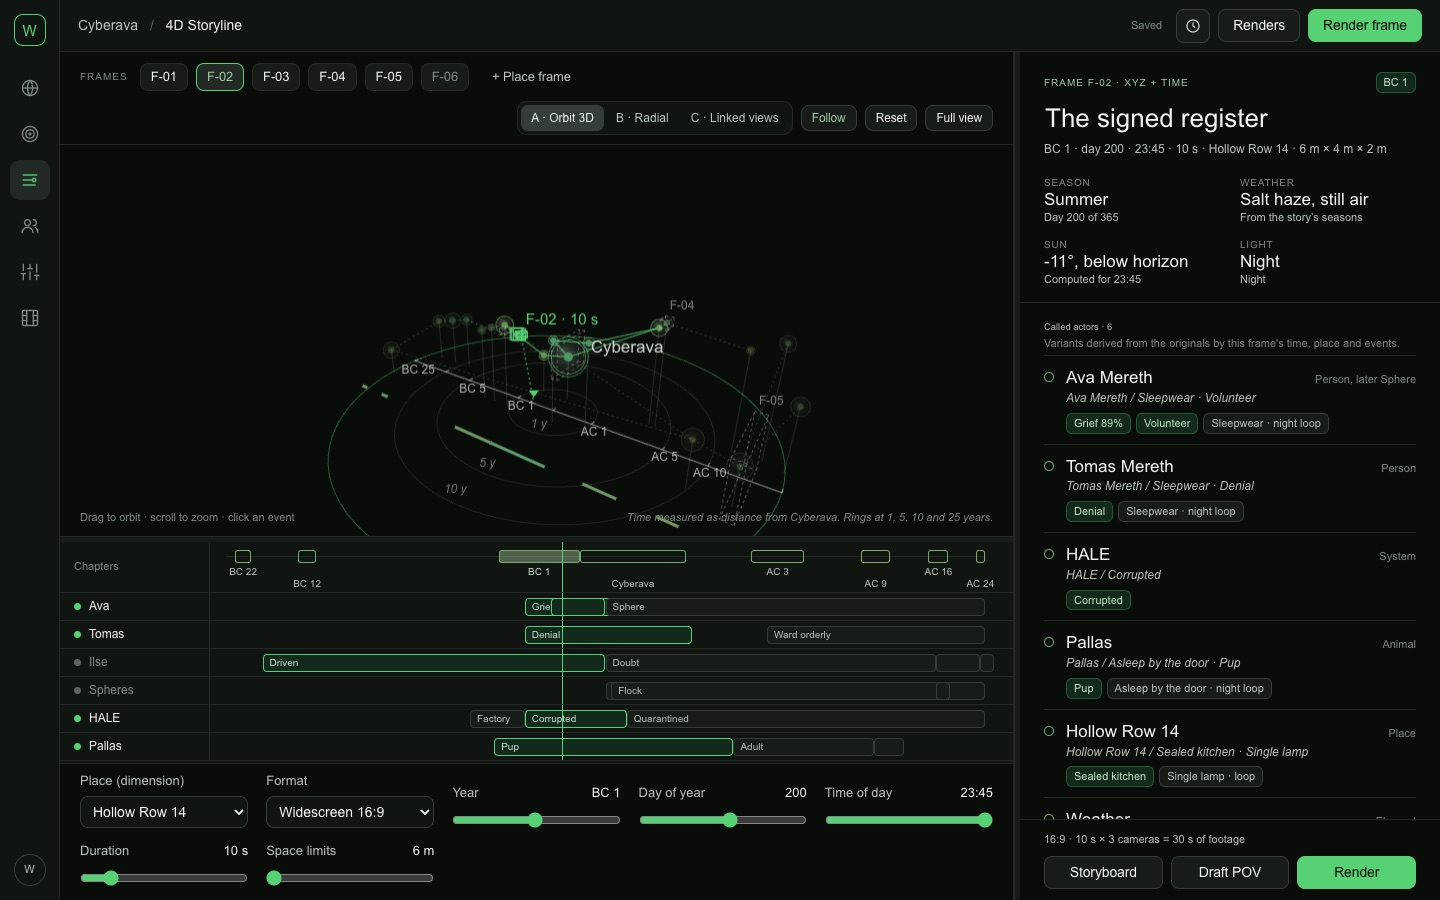
Task: Open the actors people sidebar icon
Action: pyautogui.click(x=30, y=226)
